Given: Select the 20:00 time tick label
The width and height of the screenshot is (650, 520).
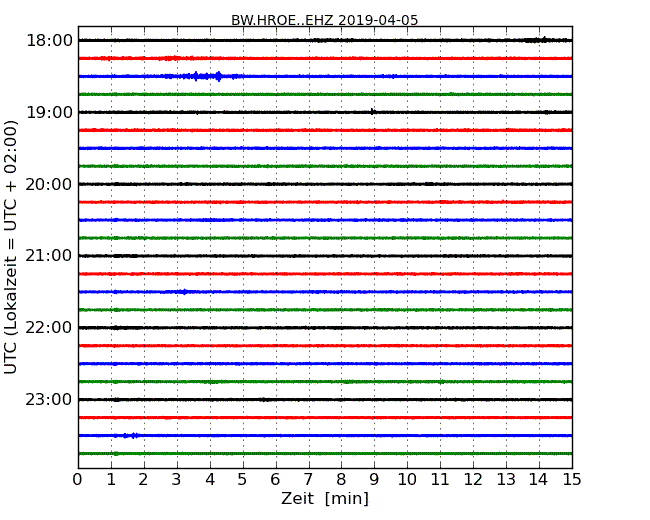Looking at the screenshot, I should [x=49, y=184].
